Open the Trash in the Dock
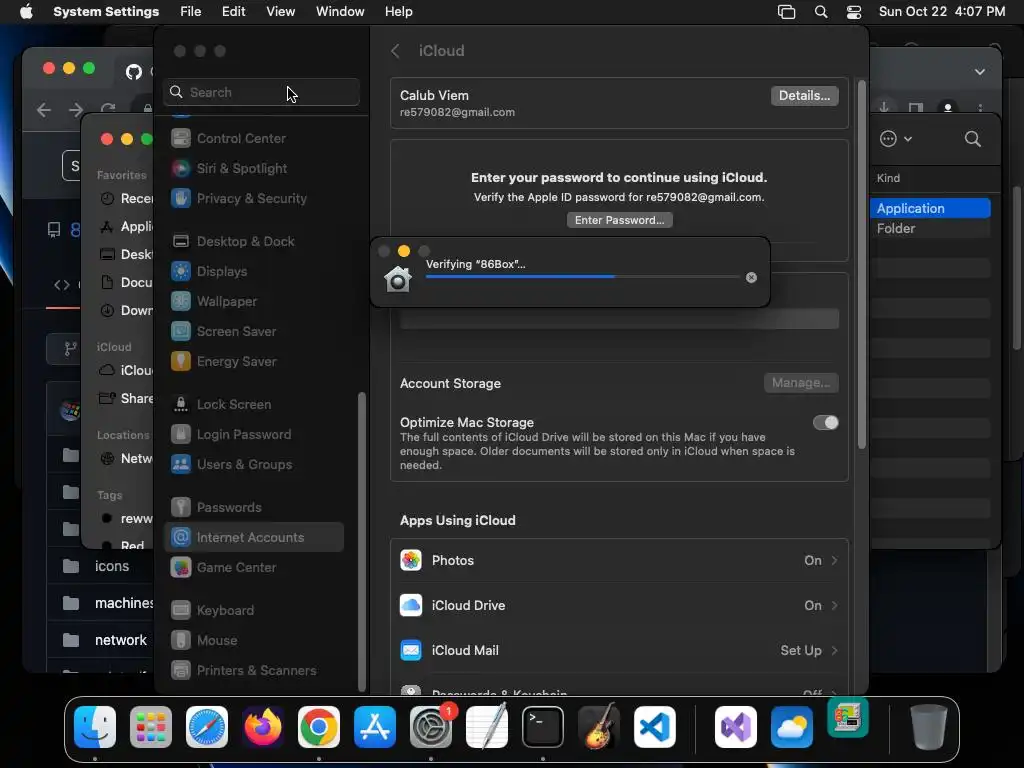 click(x=929, y=727)
